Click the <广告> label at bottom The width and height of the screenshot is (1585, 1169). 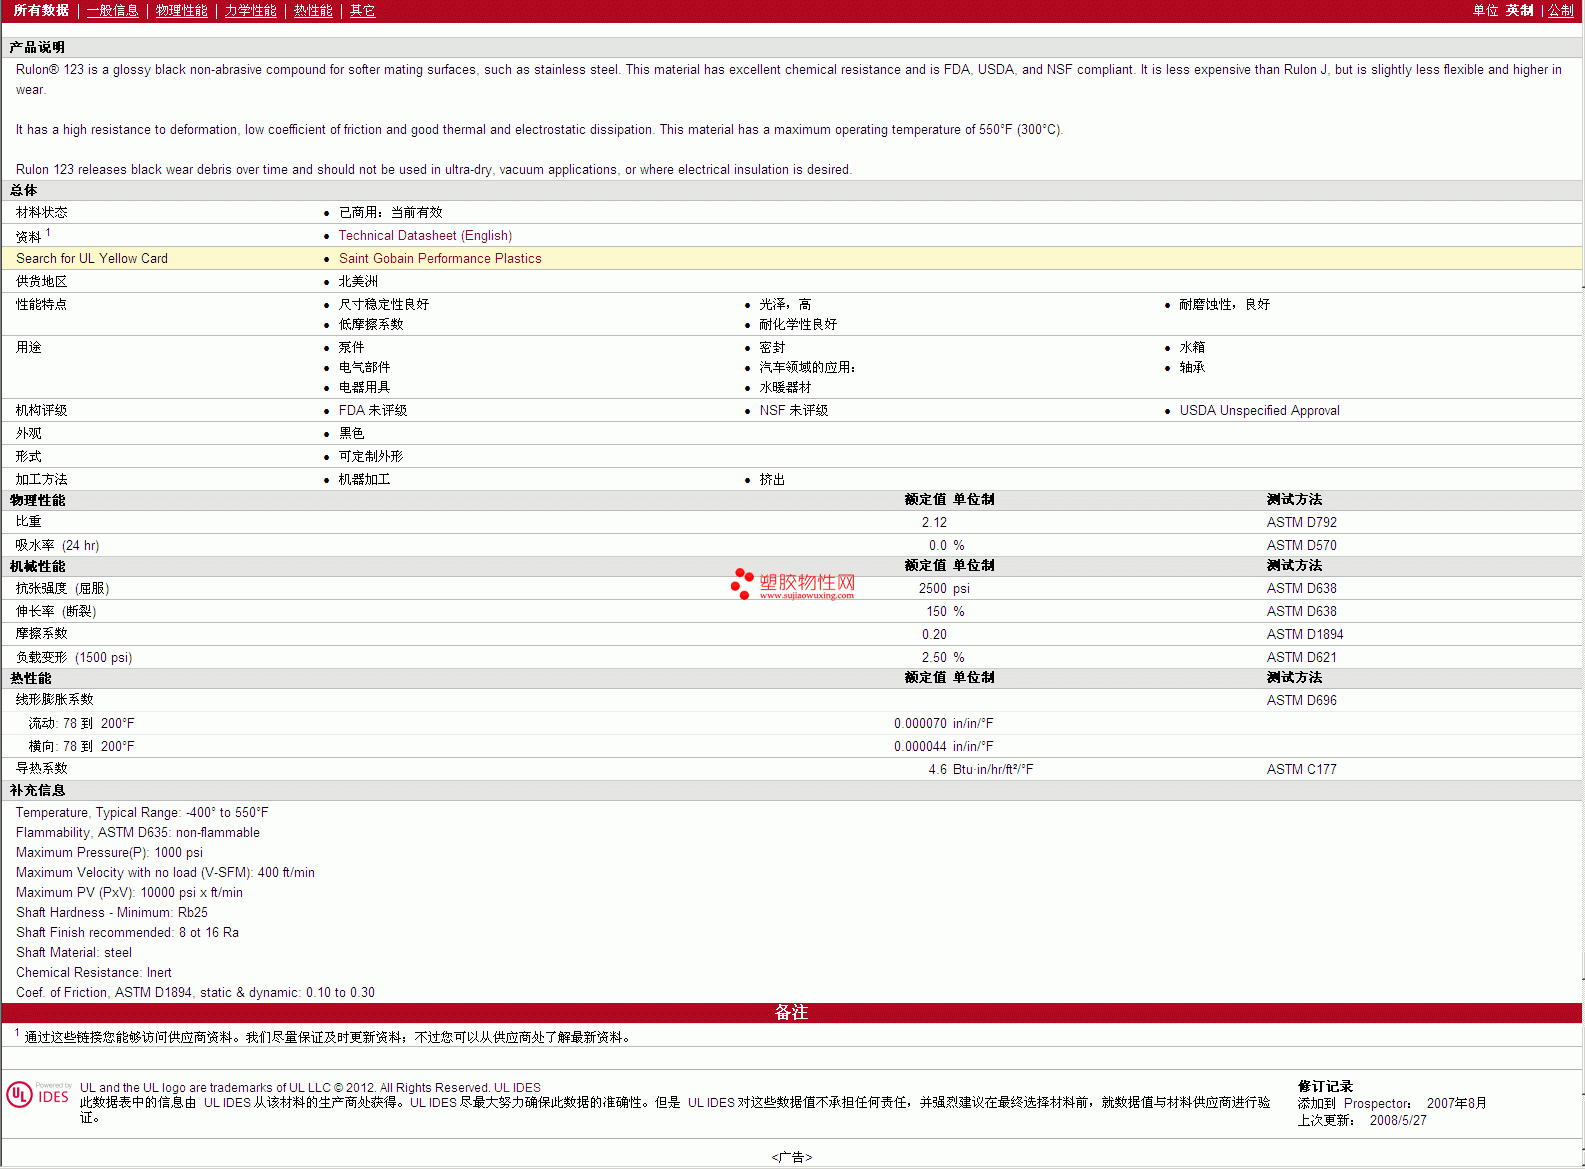coord(791,1157)
